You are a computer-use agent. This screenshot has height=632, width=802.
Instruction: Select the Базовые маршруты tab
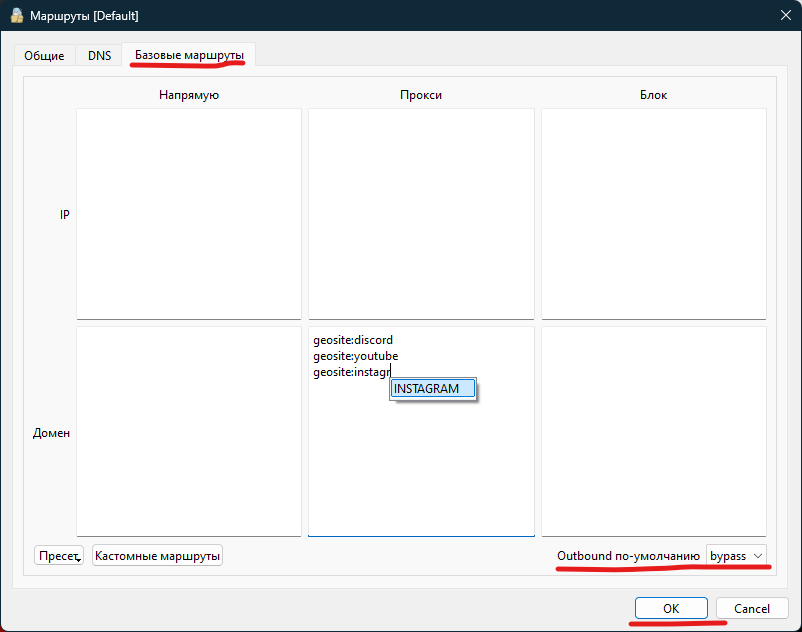[189, 56]
